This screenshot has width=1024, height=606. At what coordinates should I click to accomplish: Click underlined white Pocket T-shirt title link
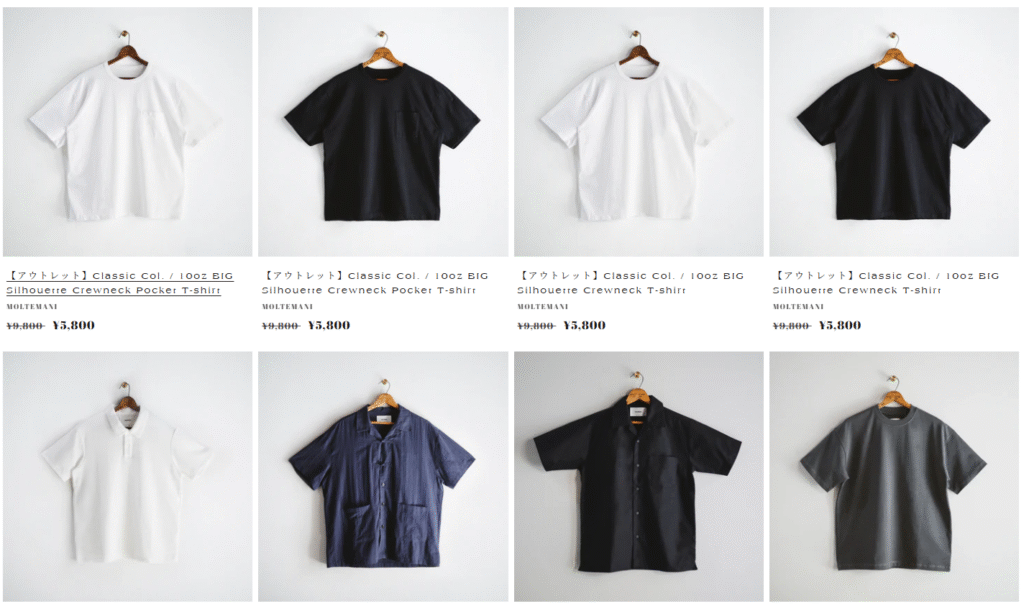(x=120, y=283)
